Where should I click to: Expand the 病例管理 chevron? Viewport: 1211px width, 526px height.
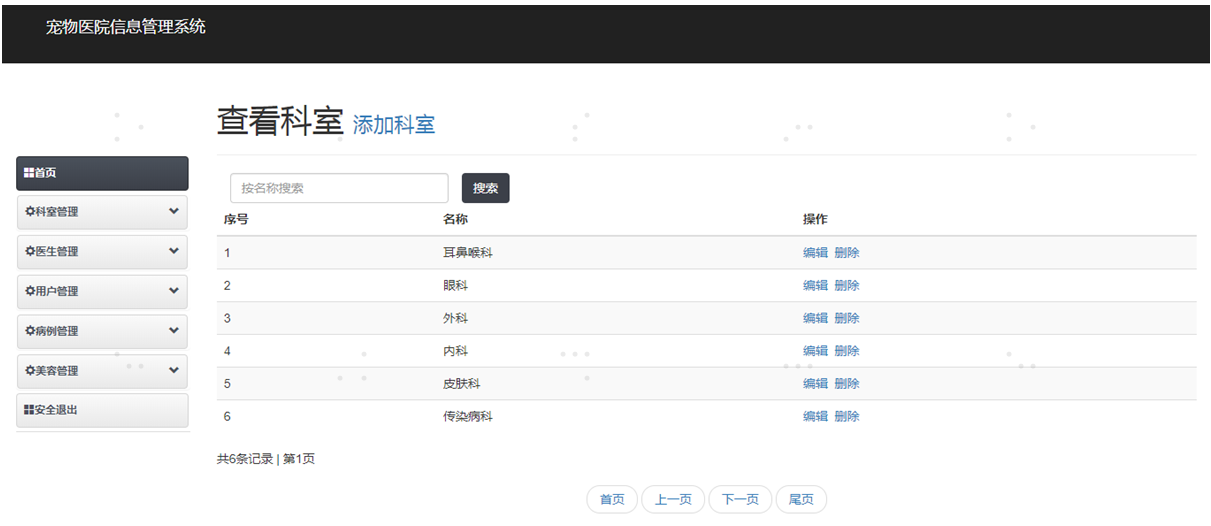[174, 330]
